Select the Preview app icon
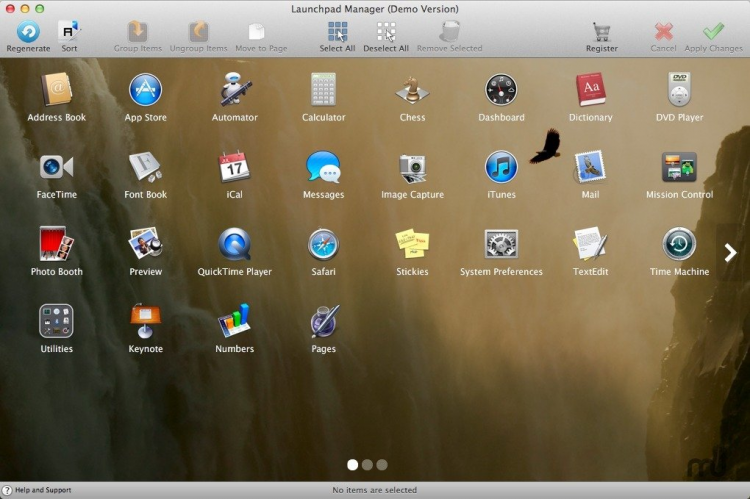The height and width of the screenshot is (499, 750). (x=145, y=244)
